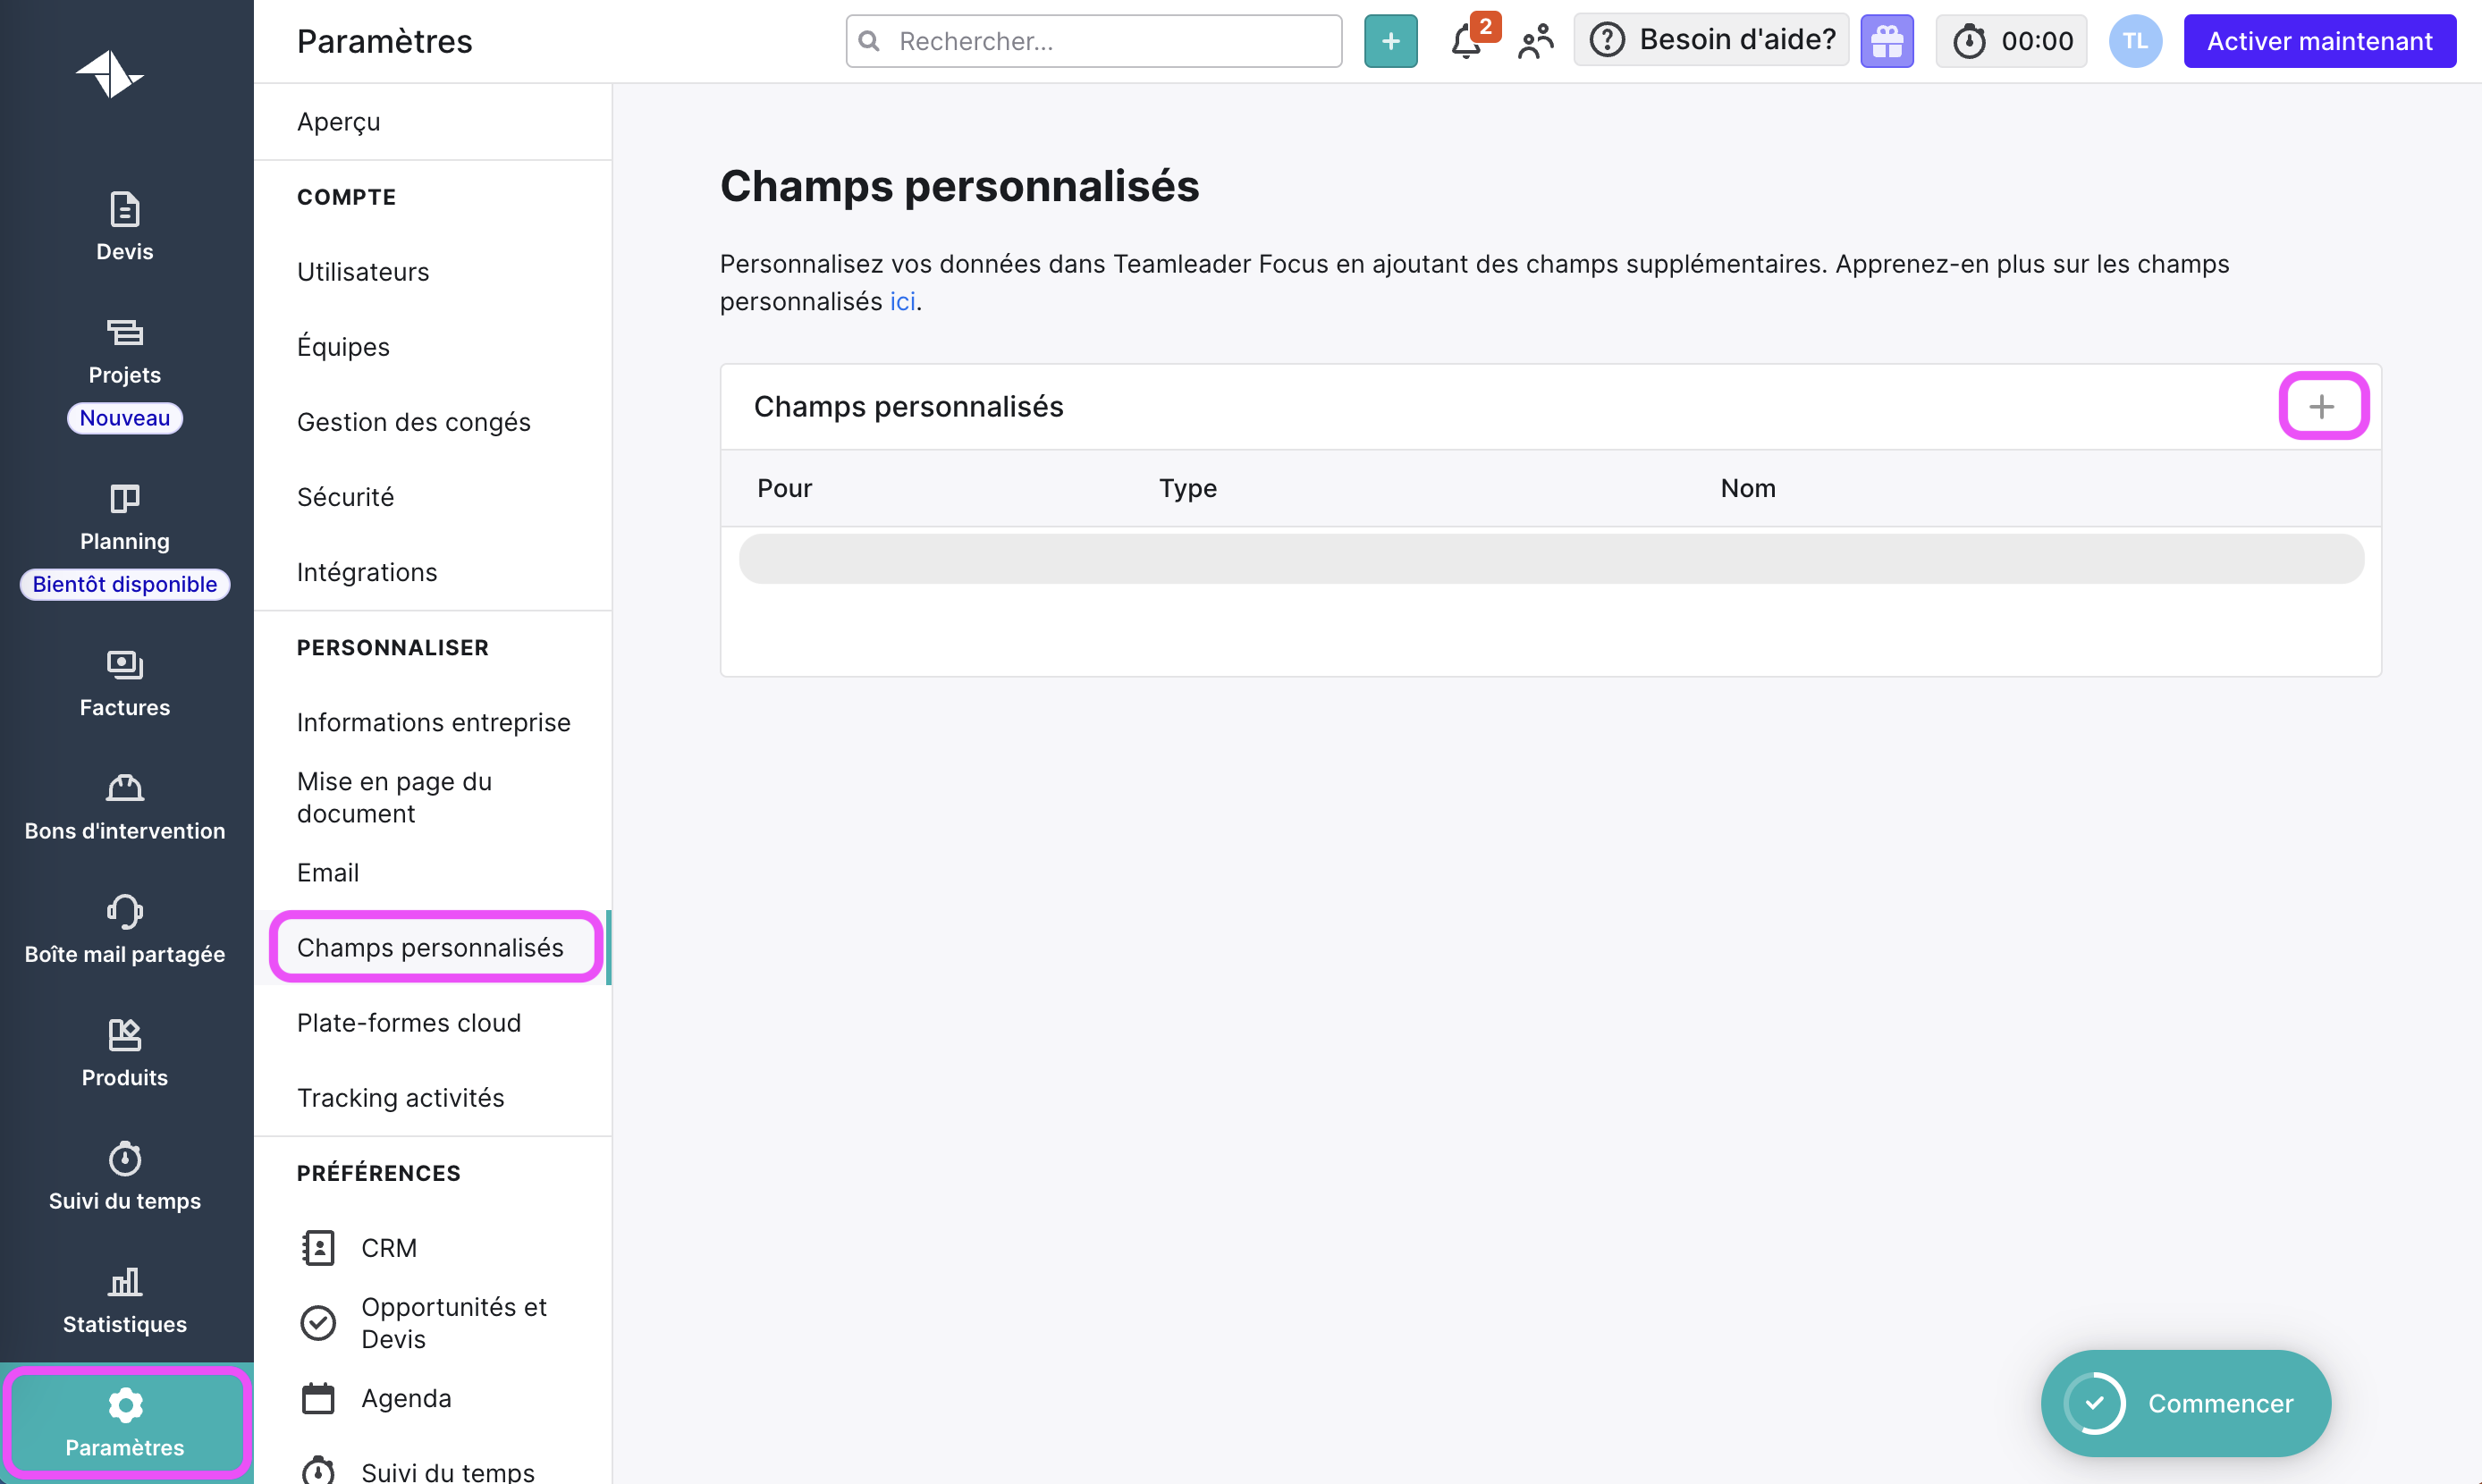Follow the 'ici' link about custom fields

tap(902, 301)
